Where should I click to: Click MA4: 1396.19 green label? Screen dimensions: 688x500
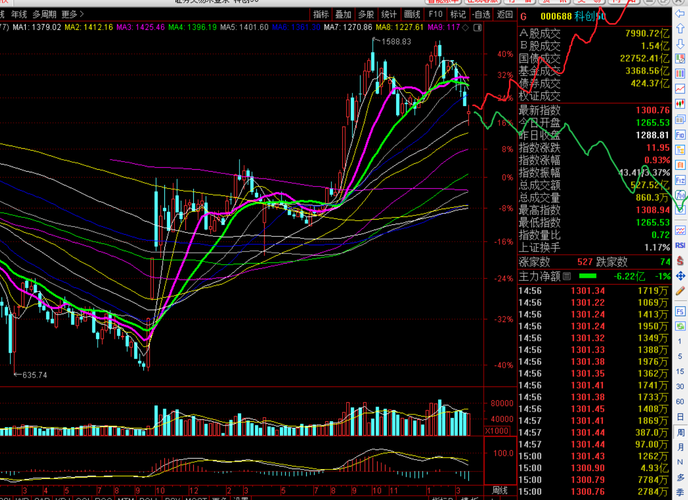193,27
